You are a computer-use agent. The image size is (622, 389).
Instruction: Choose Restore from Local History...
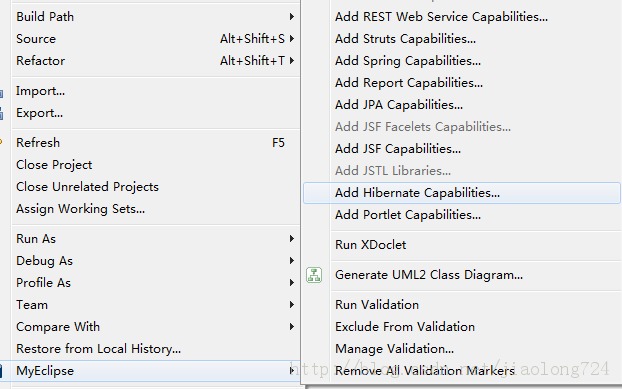(156, 349)
